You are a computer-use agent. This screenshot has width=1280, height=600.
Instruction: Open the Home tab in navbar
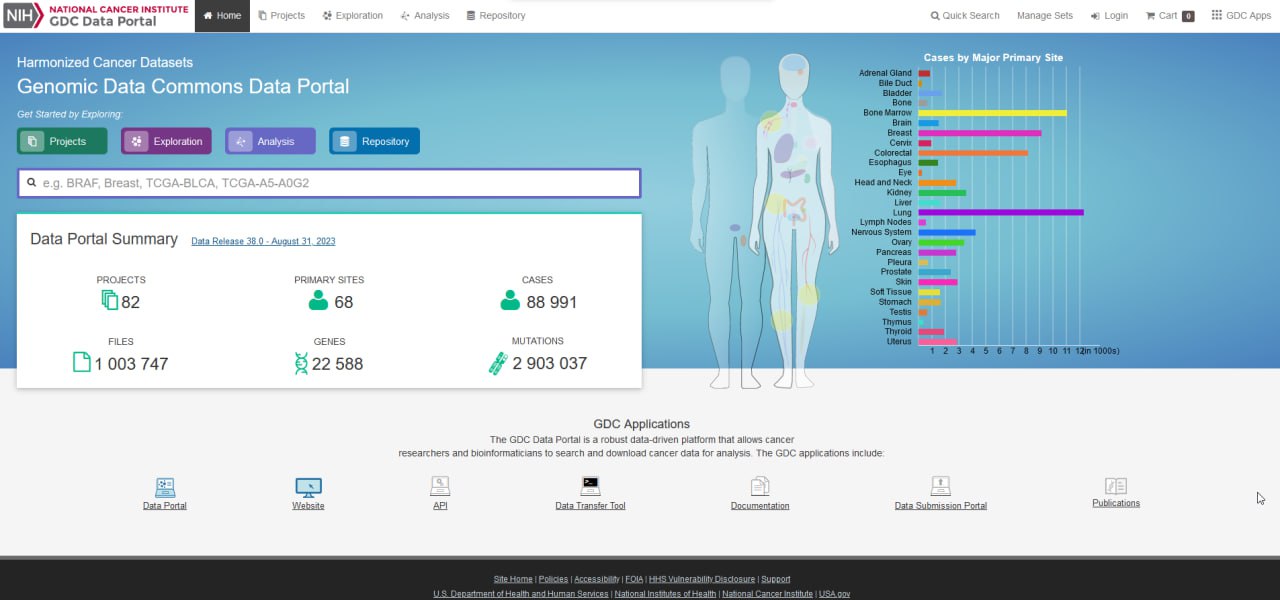point(222,16)
